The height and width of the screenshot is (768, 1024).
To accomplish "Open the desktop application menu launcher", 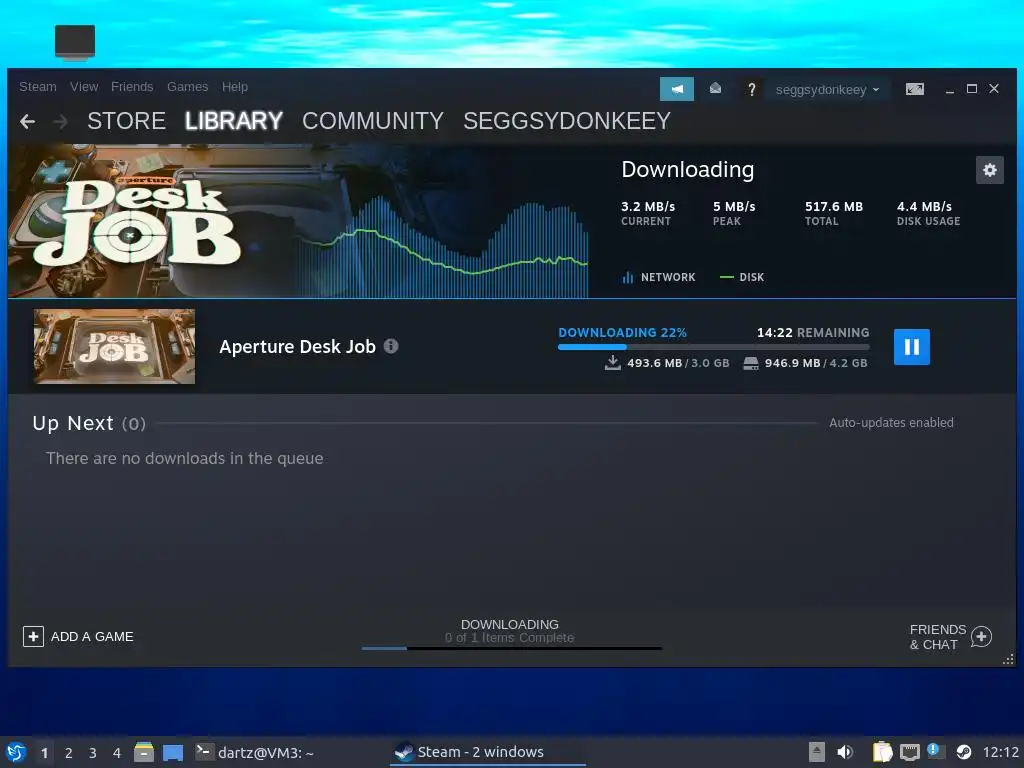I will tap(16, 752).
